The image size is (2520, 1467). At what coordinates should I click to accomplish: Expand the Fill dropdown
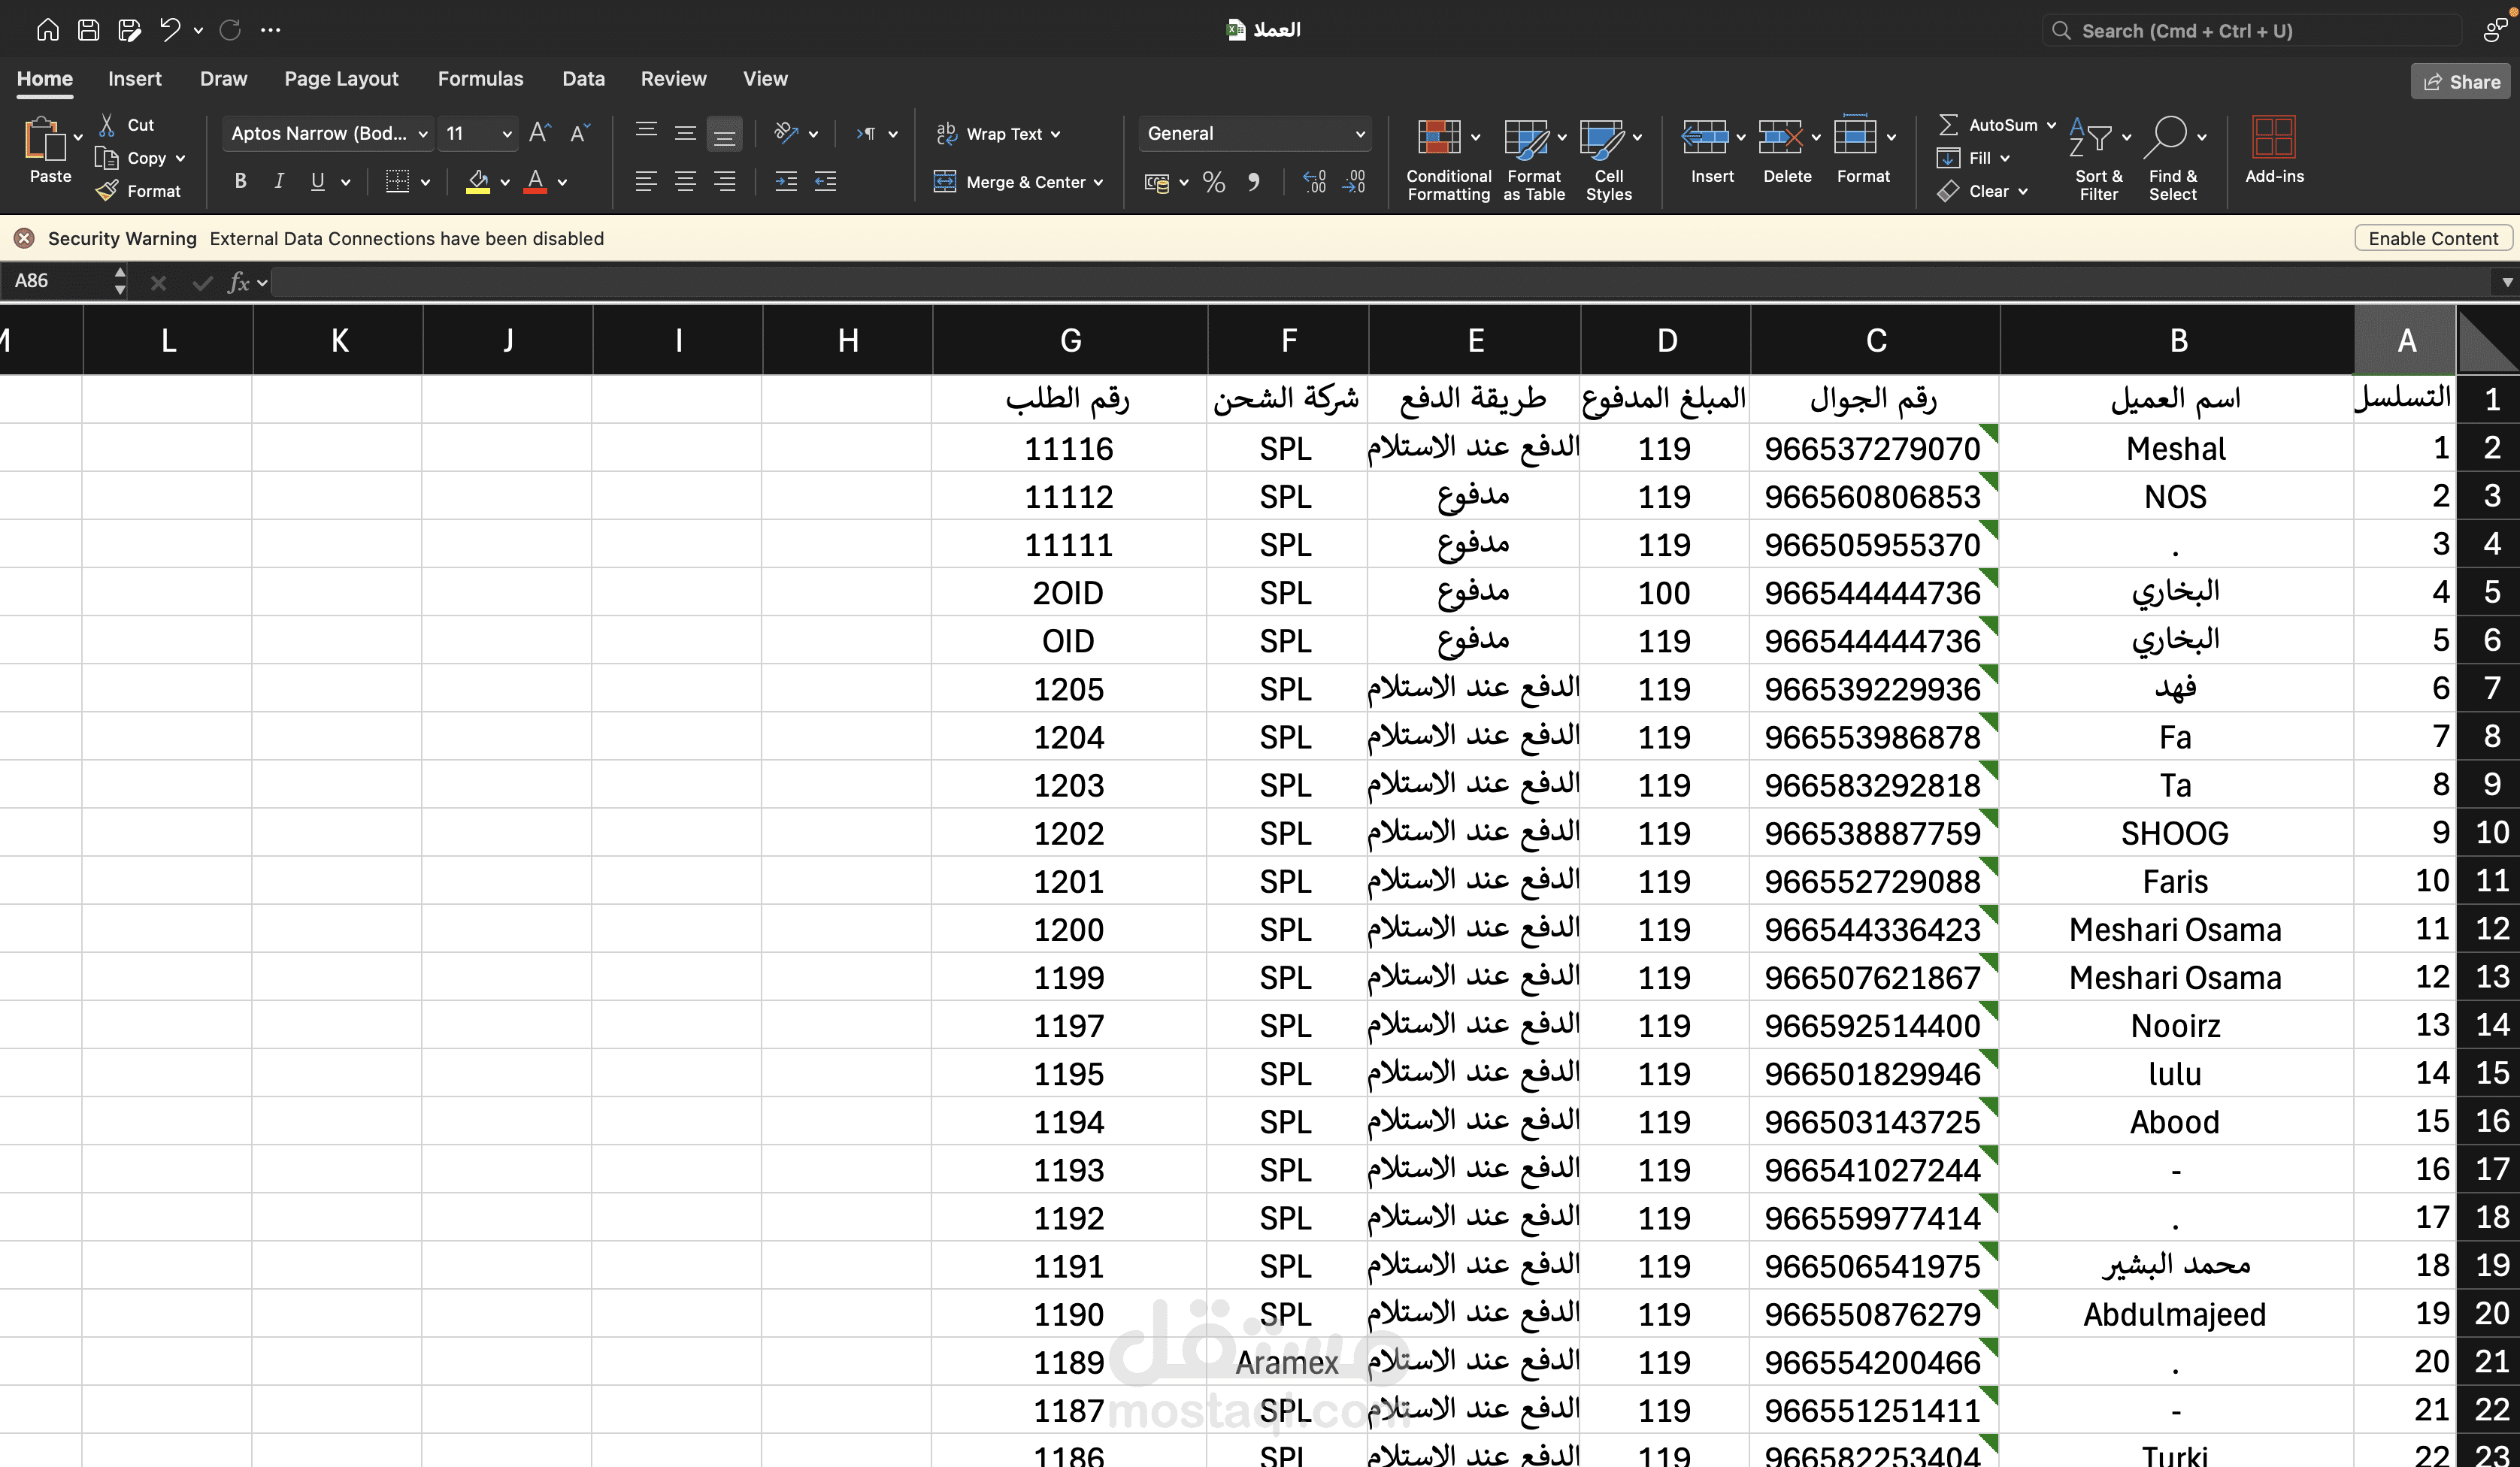pyautogui.click(x=2005, y=158)
